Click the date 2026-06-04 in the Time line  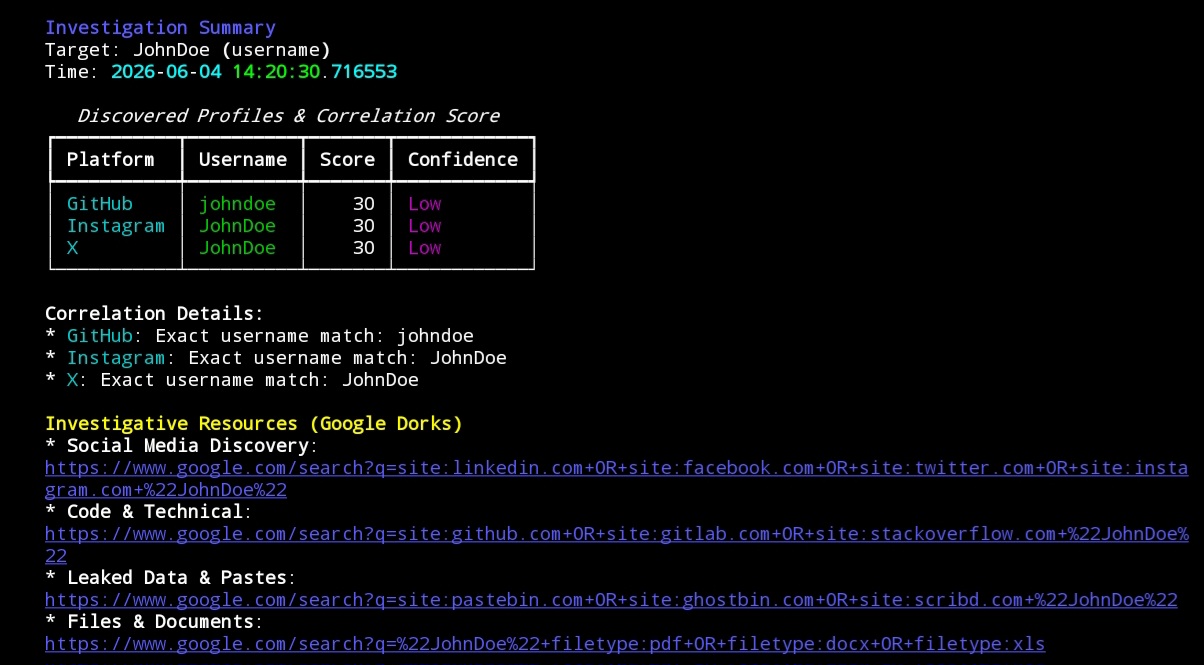(x=166, y=72)
